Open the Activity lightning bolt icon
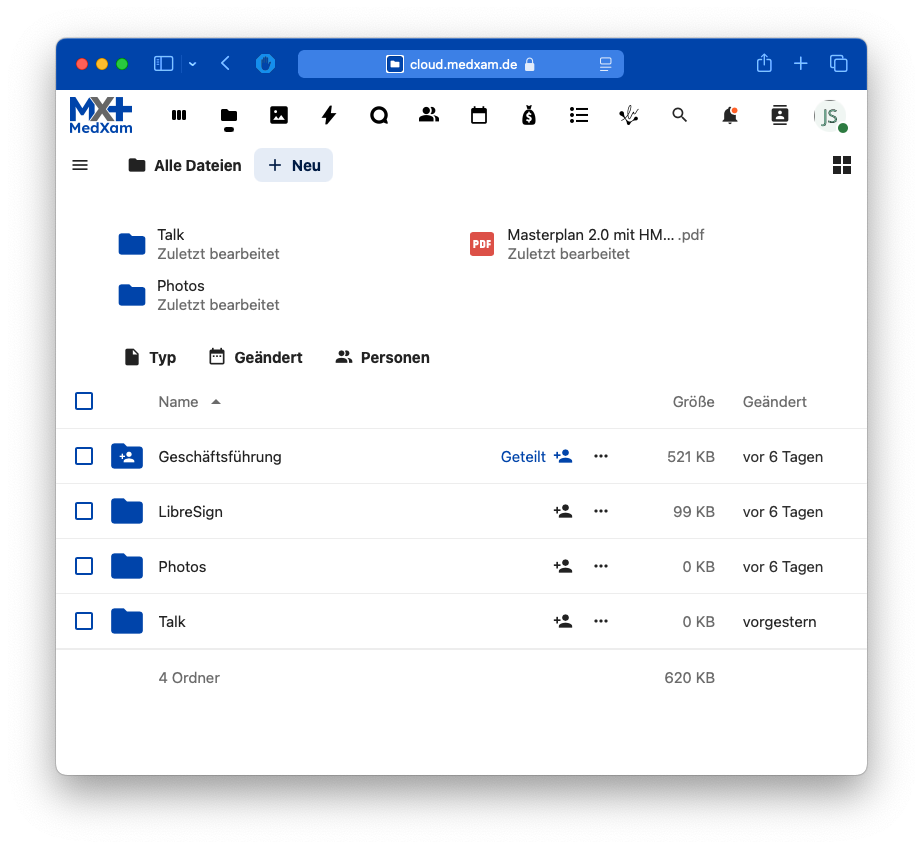This screenshot has height=849, width=923. coord(329,116)
